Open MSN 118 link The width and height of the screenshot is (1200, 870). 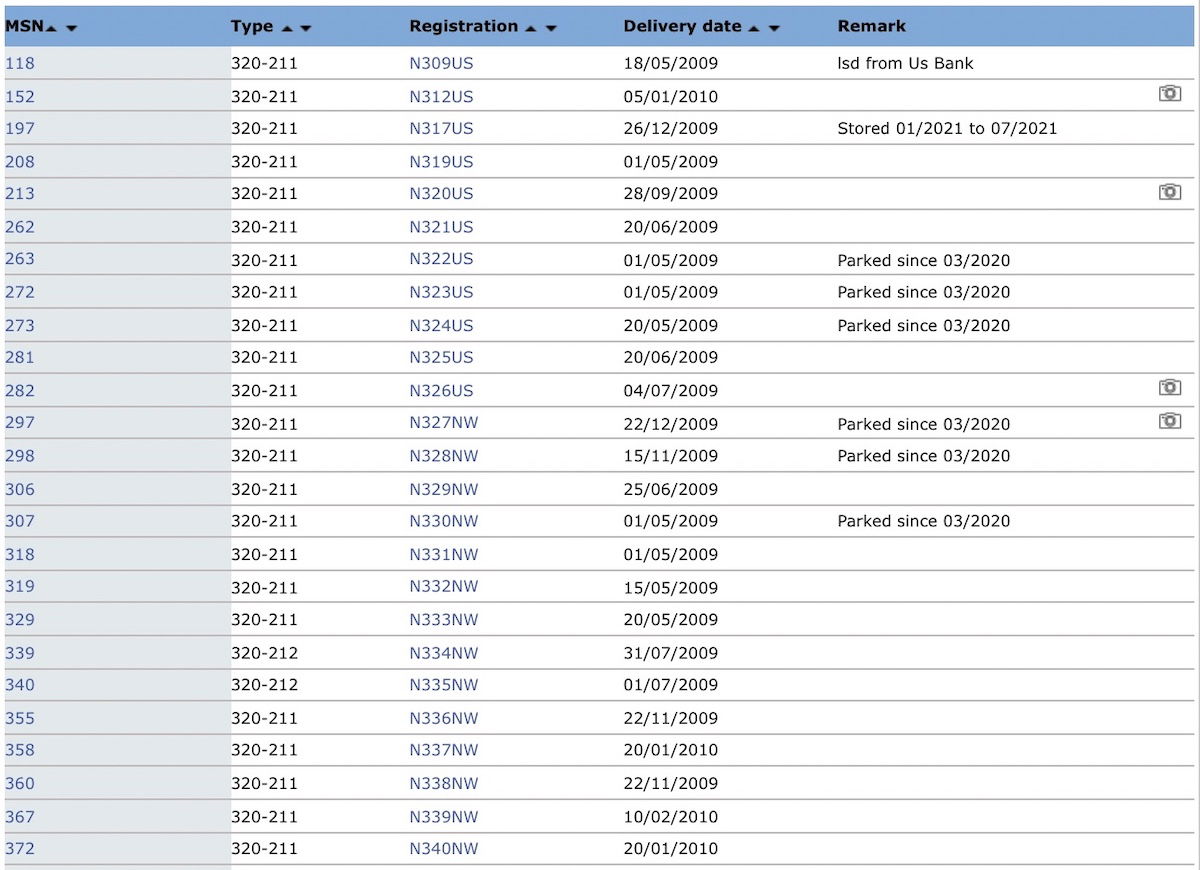pyautogui.click(x=19, y=63)
